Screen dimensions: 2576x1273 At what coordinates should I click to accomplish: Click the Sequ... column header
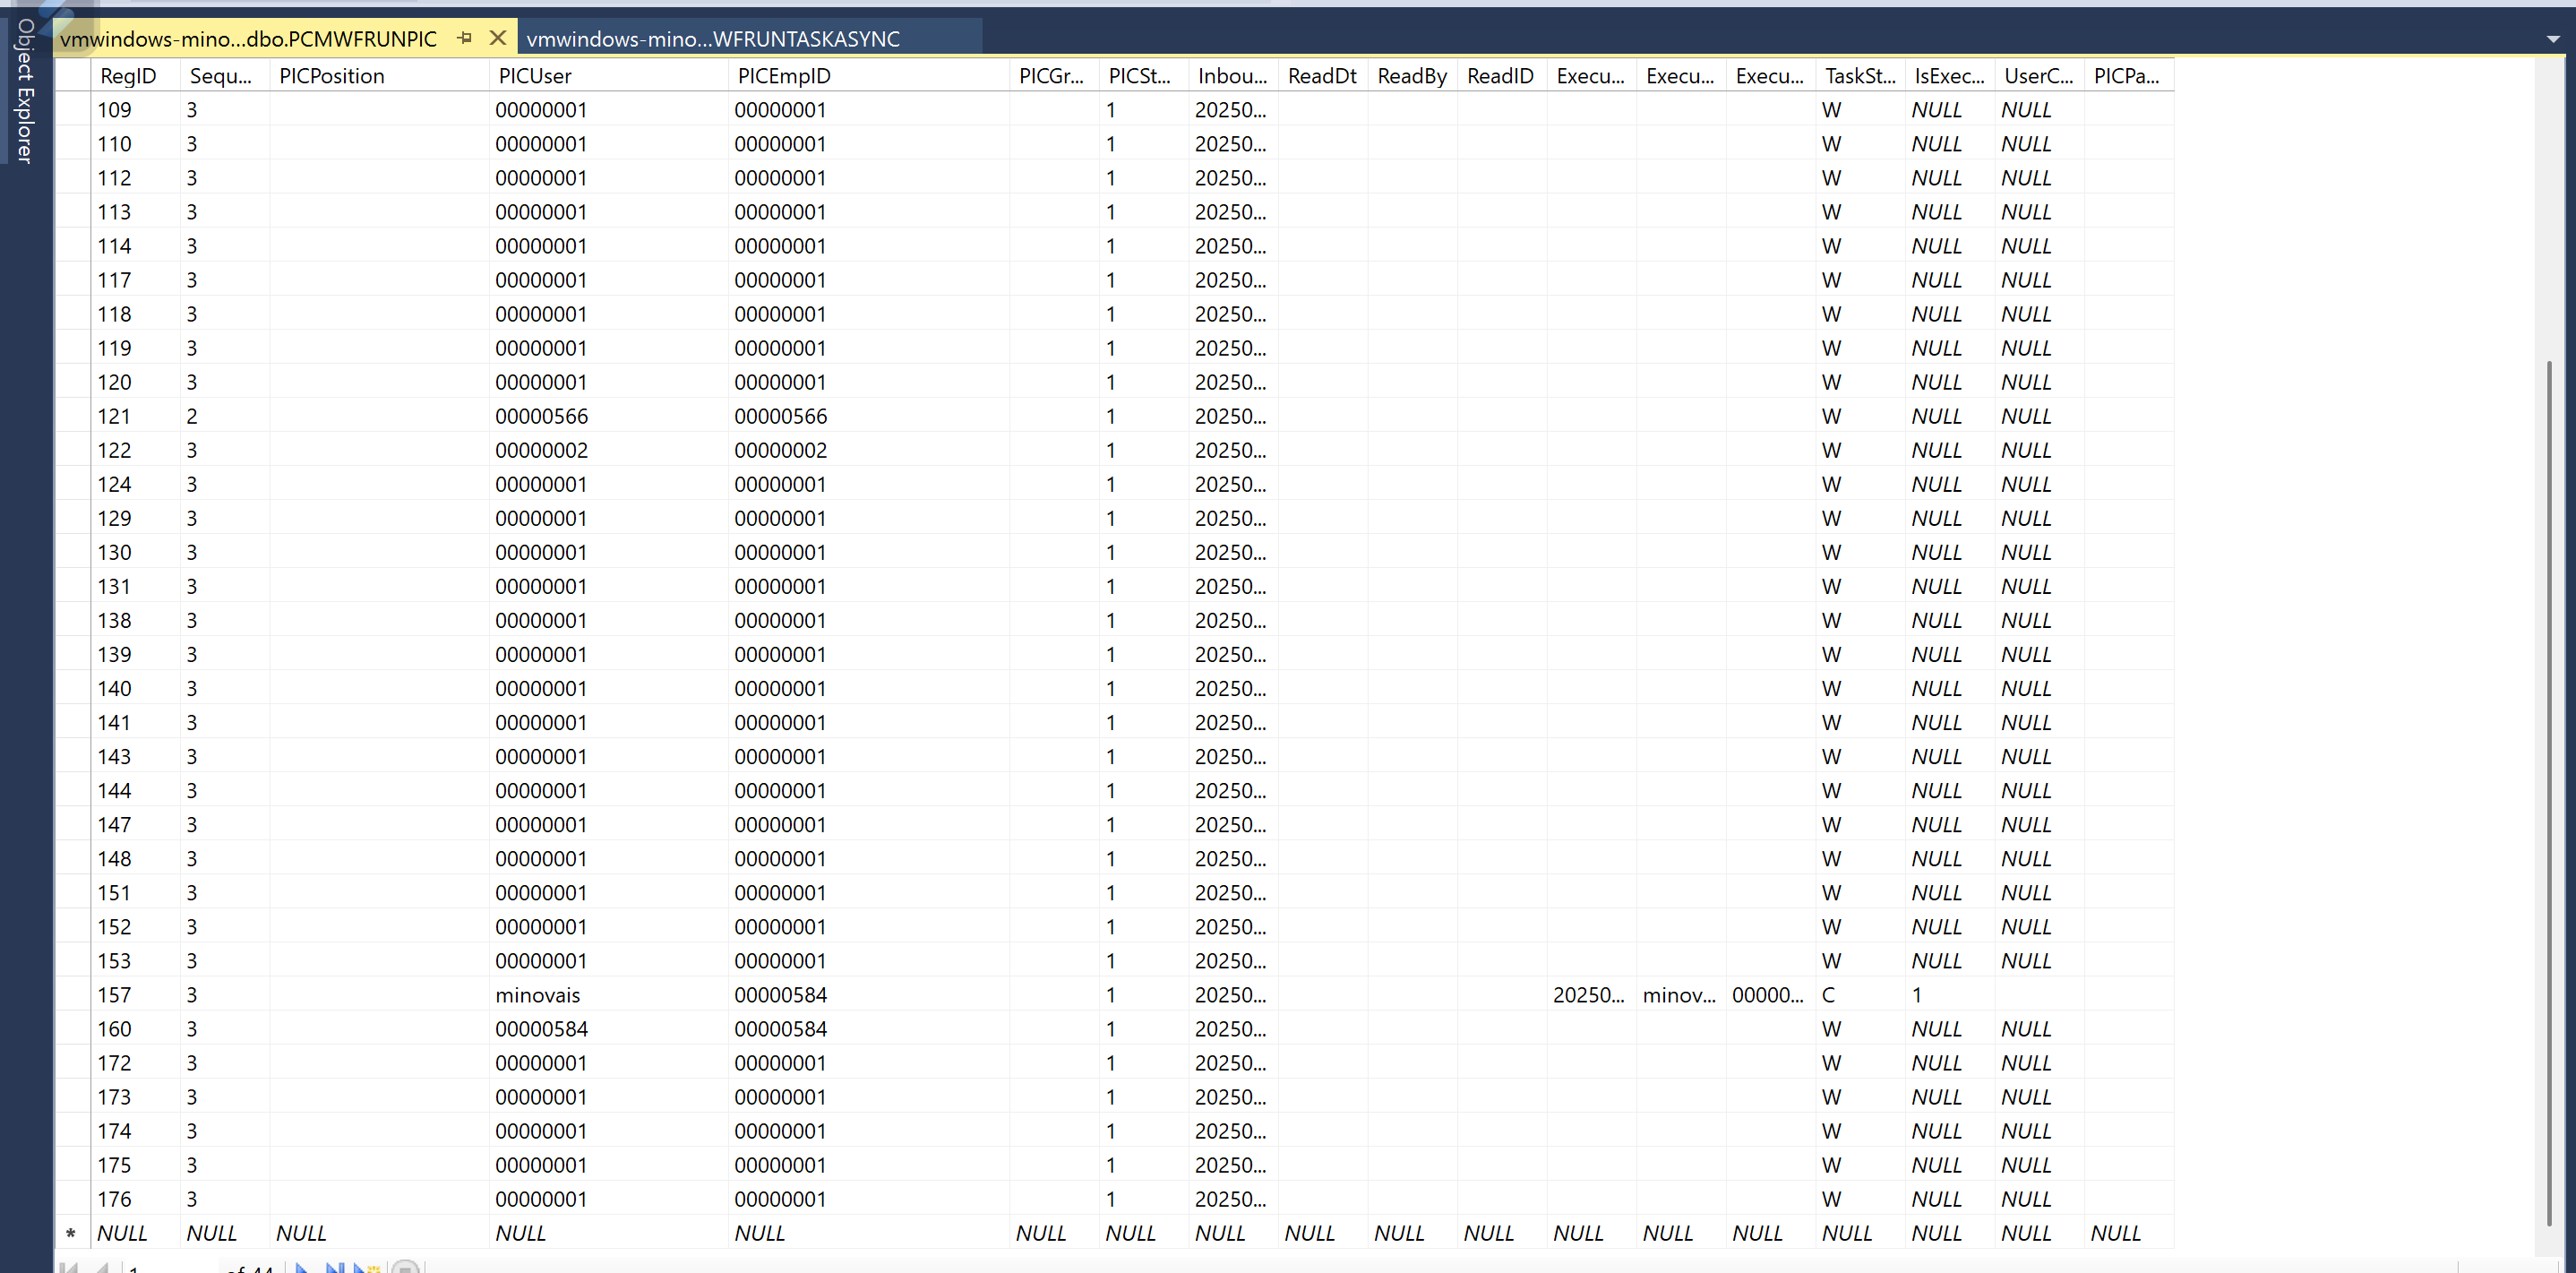coord(225,76)
